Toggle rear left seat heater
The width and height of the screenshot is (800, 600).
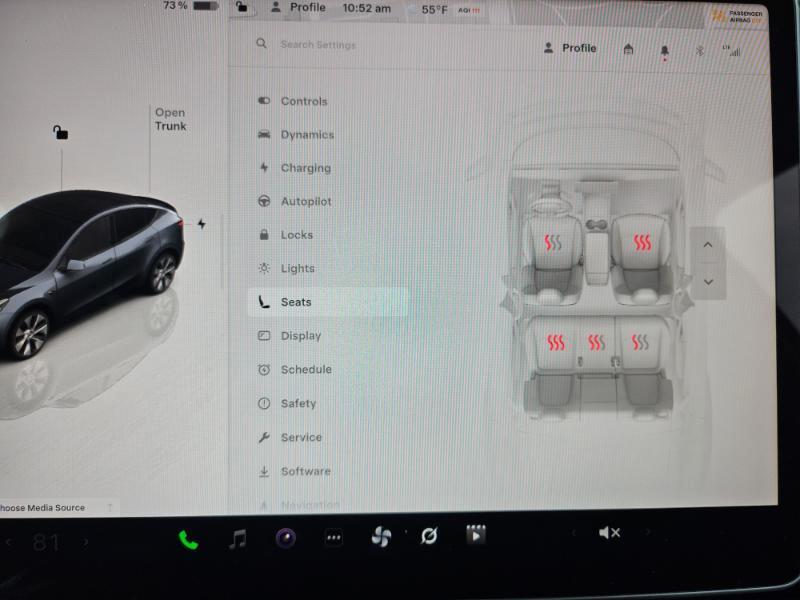(555, 343)
